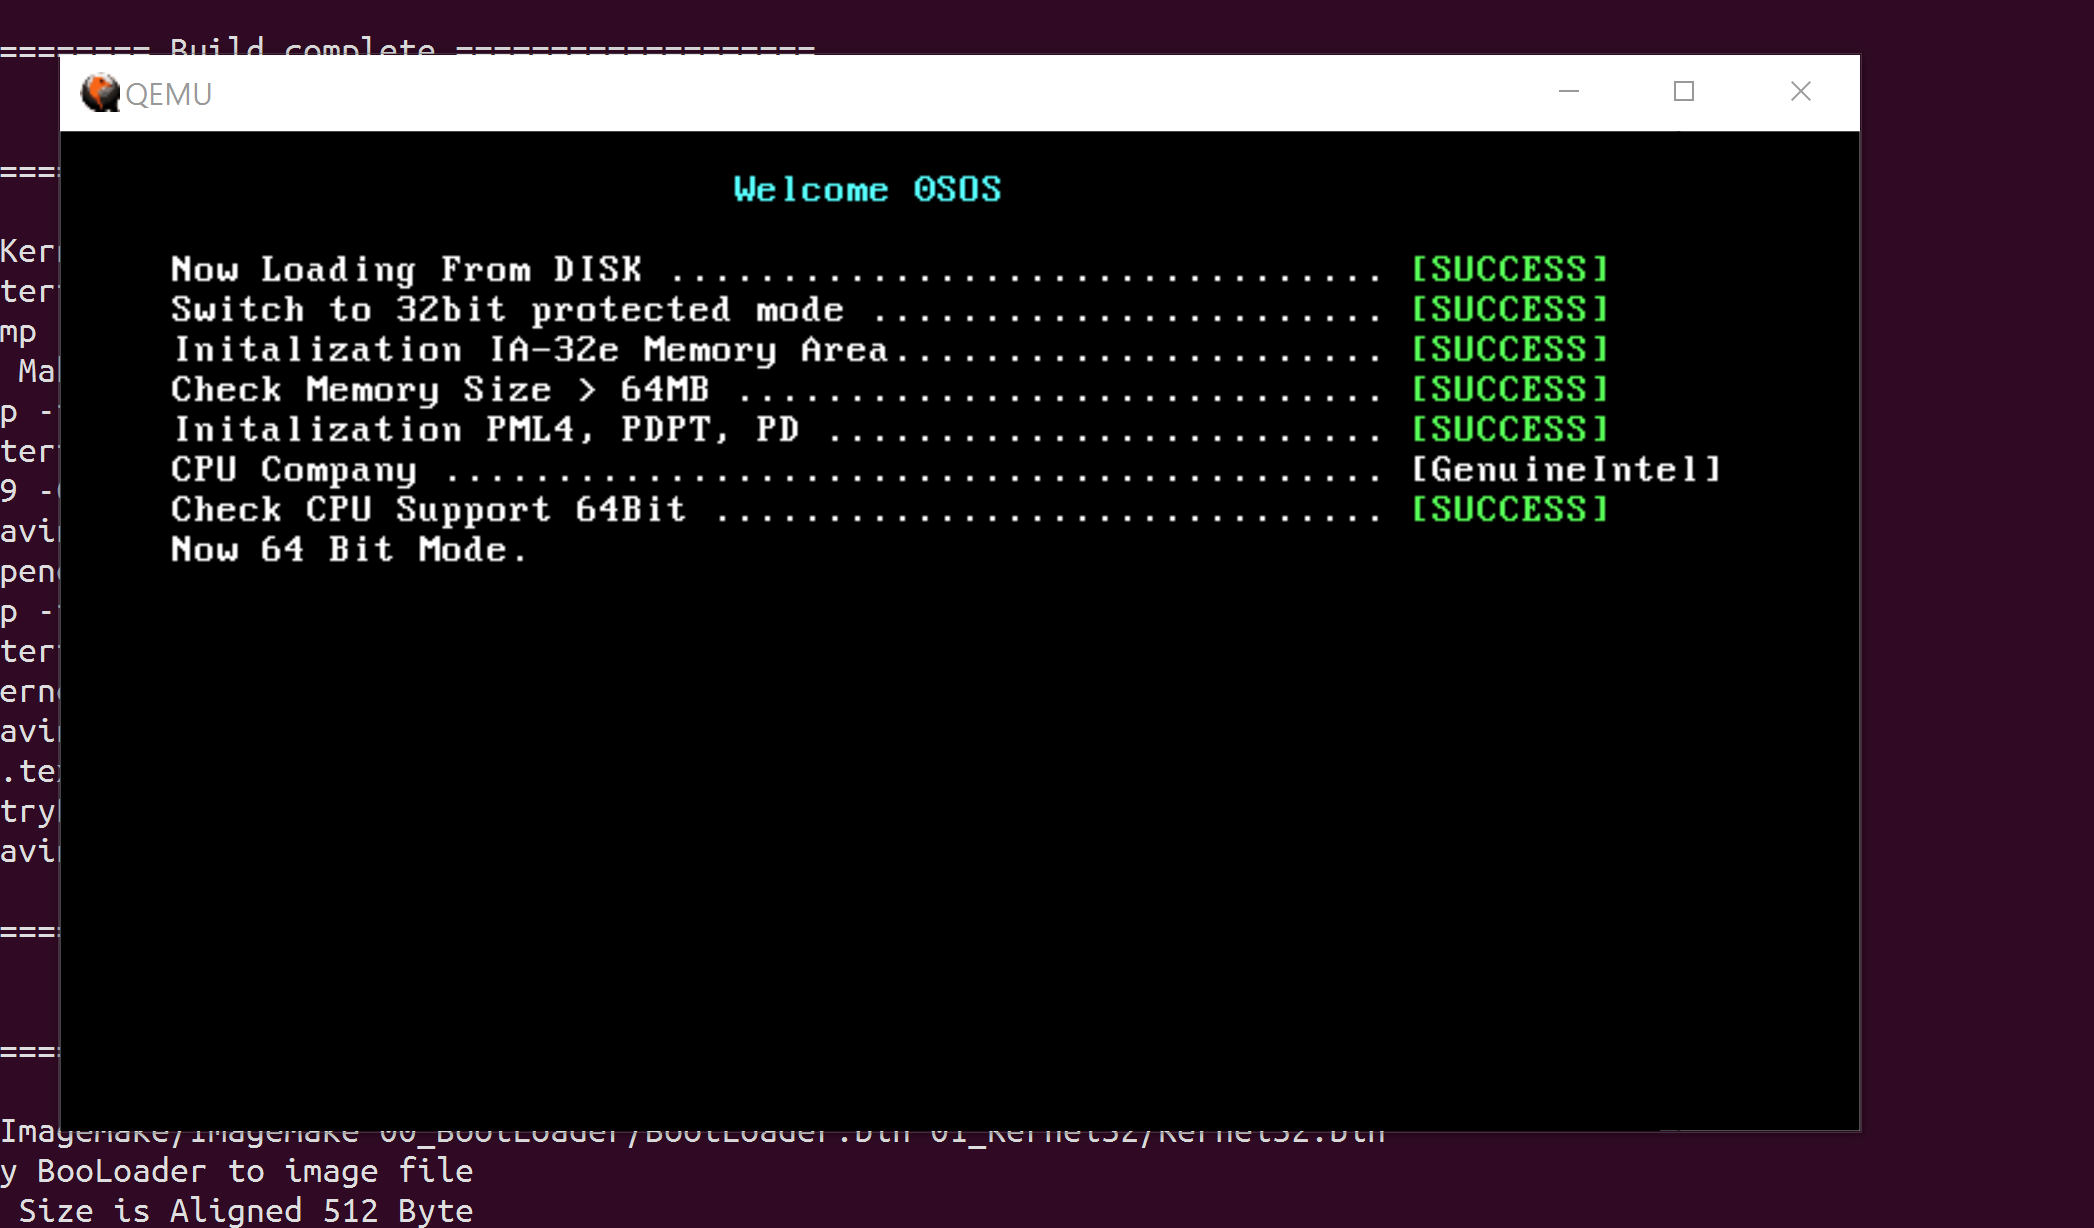Minimize the QEMU window

pos(1569,92)
